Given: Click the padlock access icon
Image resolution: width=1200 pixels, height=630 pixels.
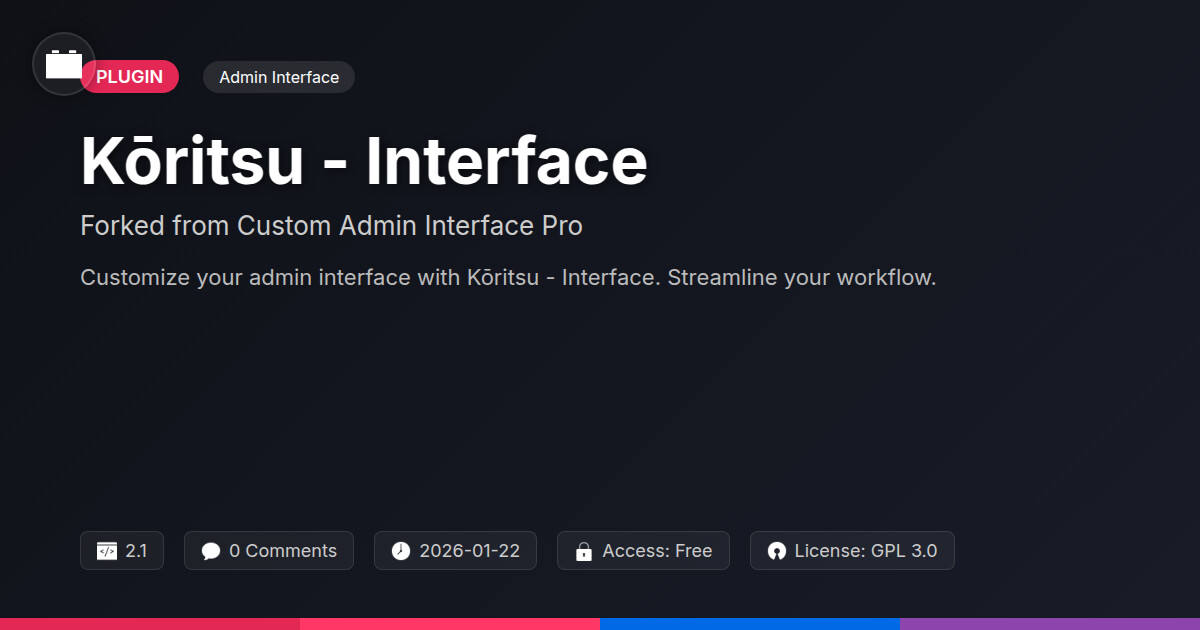Looking at the screenshot, I should click(x=584, y=551).
